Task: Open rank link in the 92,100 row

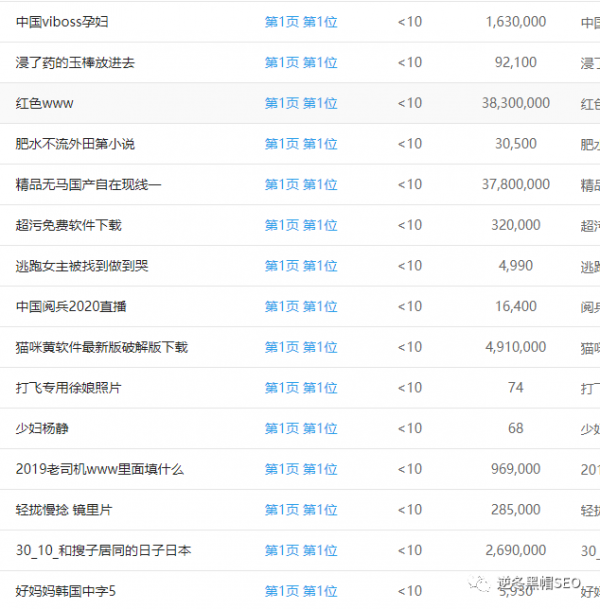Action: 300,63
